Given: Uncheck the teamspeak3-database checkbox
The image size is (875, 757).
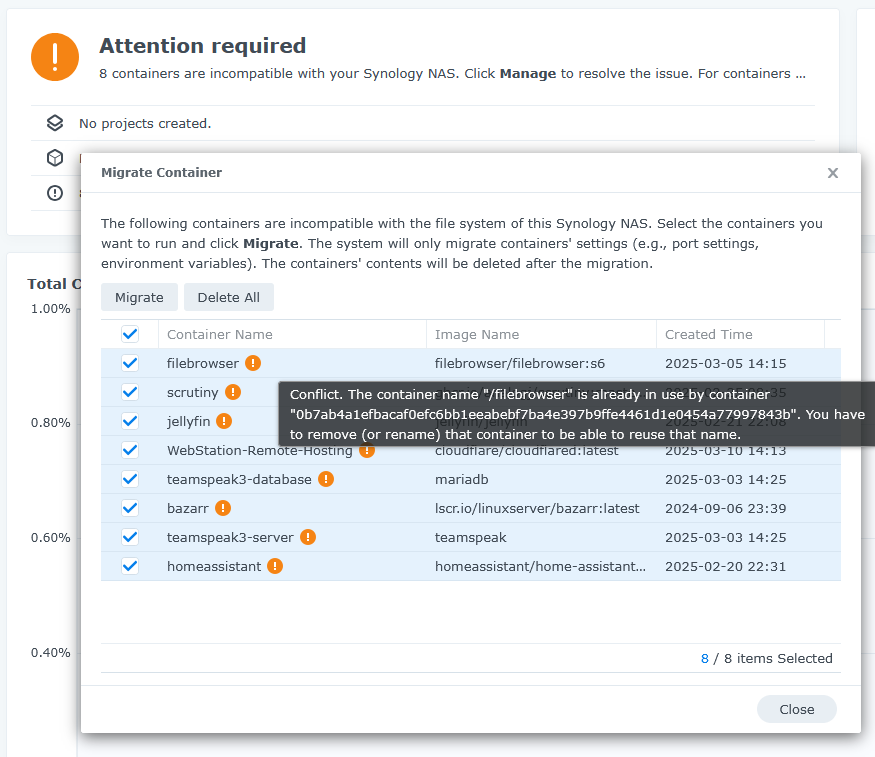Looking at the screenshot, I should [130, 479].
